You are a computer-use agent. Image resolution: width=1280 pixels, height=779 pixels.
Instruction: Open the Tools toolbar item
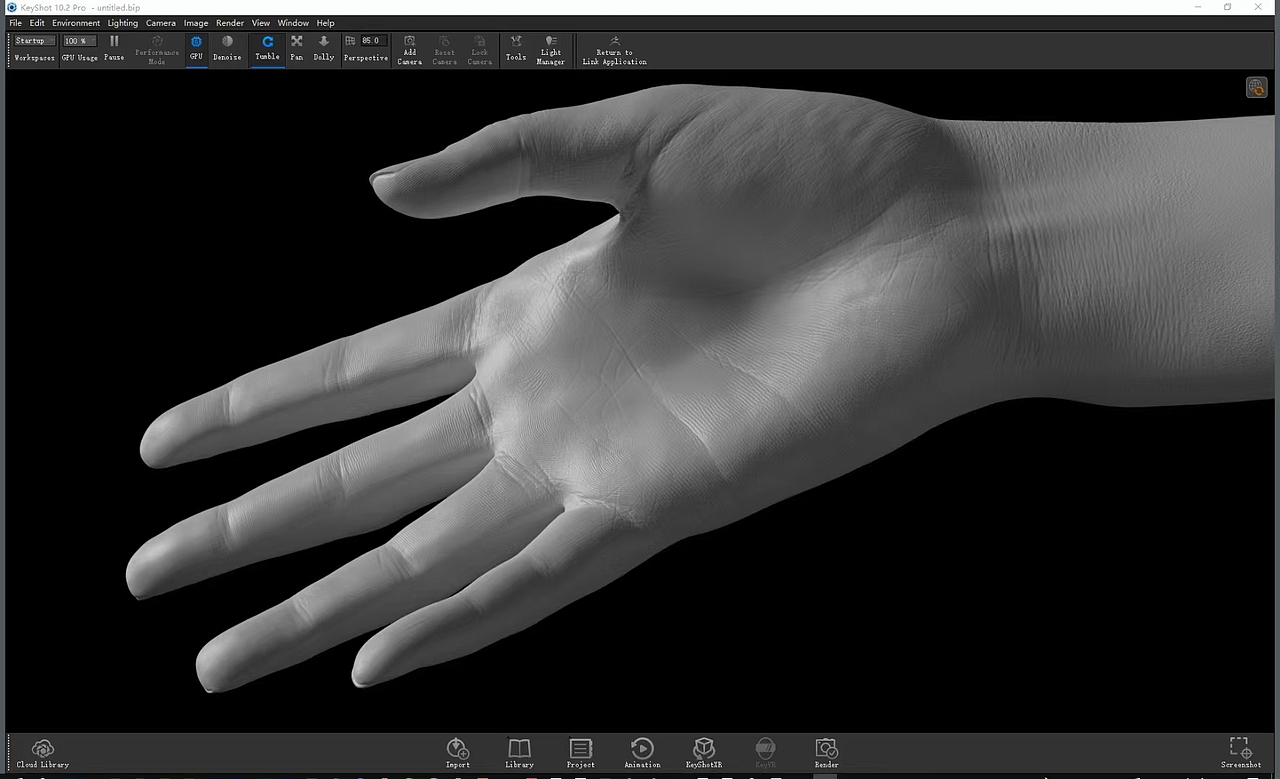pos(516,47)
